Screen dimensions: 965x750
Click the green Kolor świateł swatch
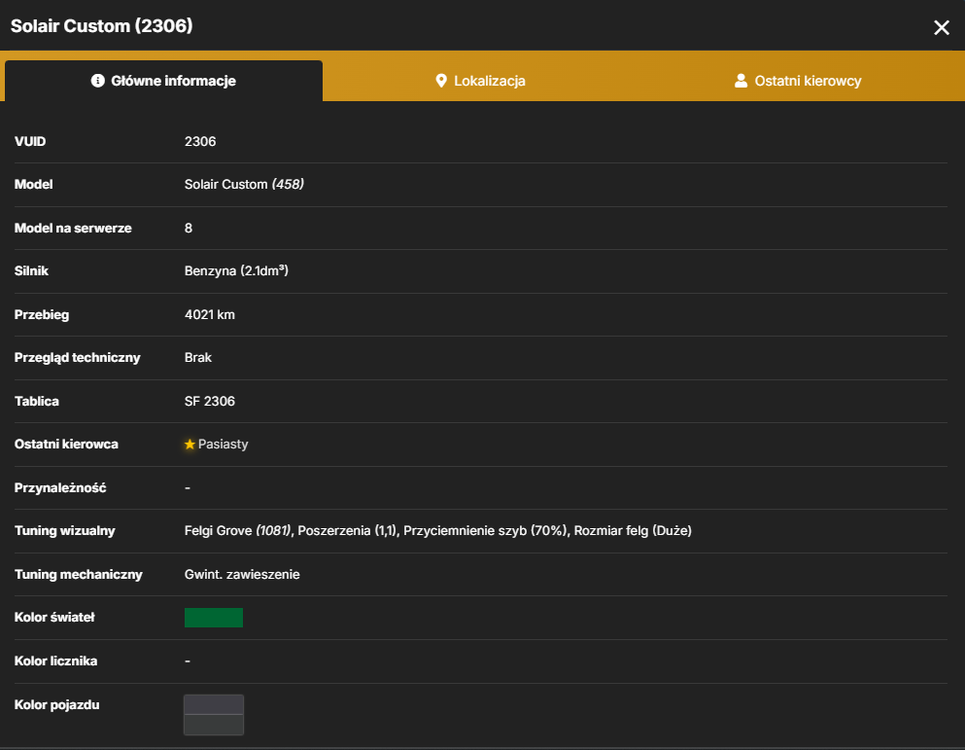click(214, 618)
